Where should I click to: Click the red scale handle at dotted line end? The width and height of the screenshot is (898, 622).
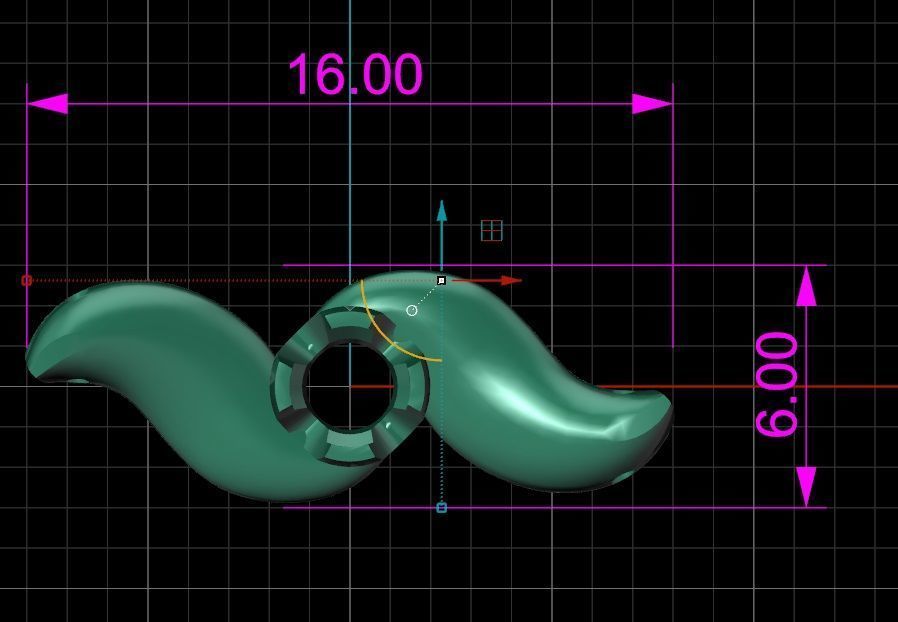point(26,281)
